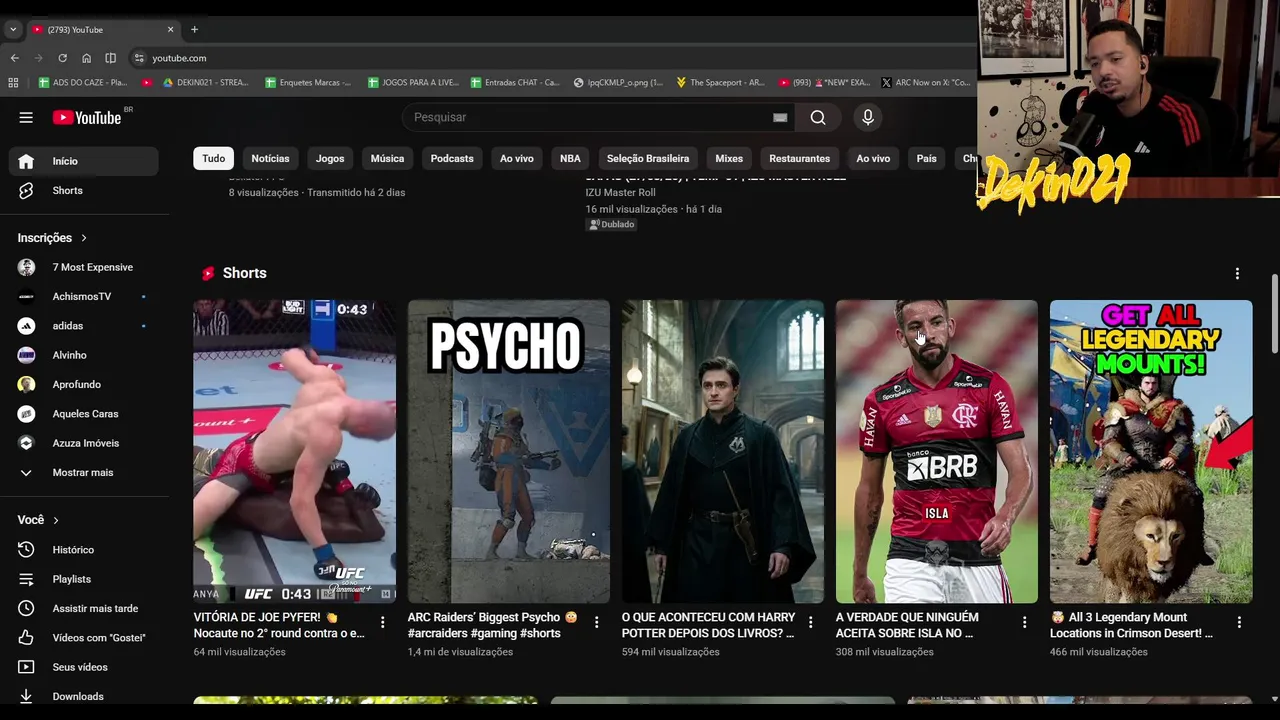Play the PSYCHO ARC Raiders short thumbnail

click(508, 451)
